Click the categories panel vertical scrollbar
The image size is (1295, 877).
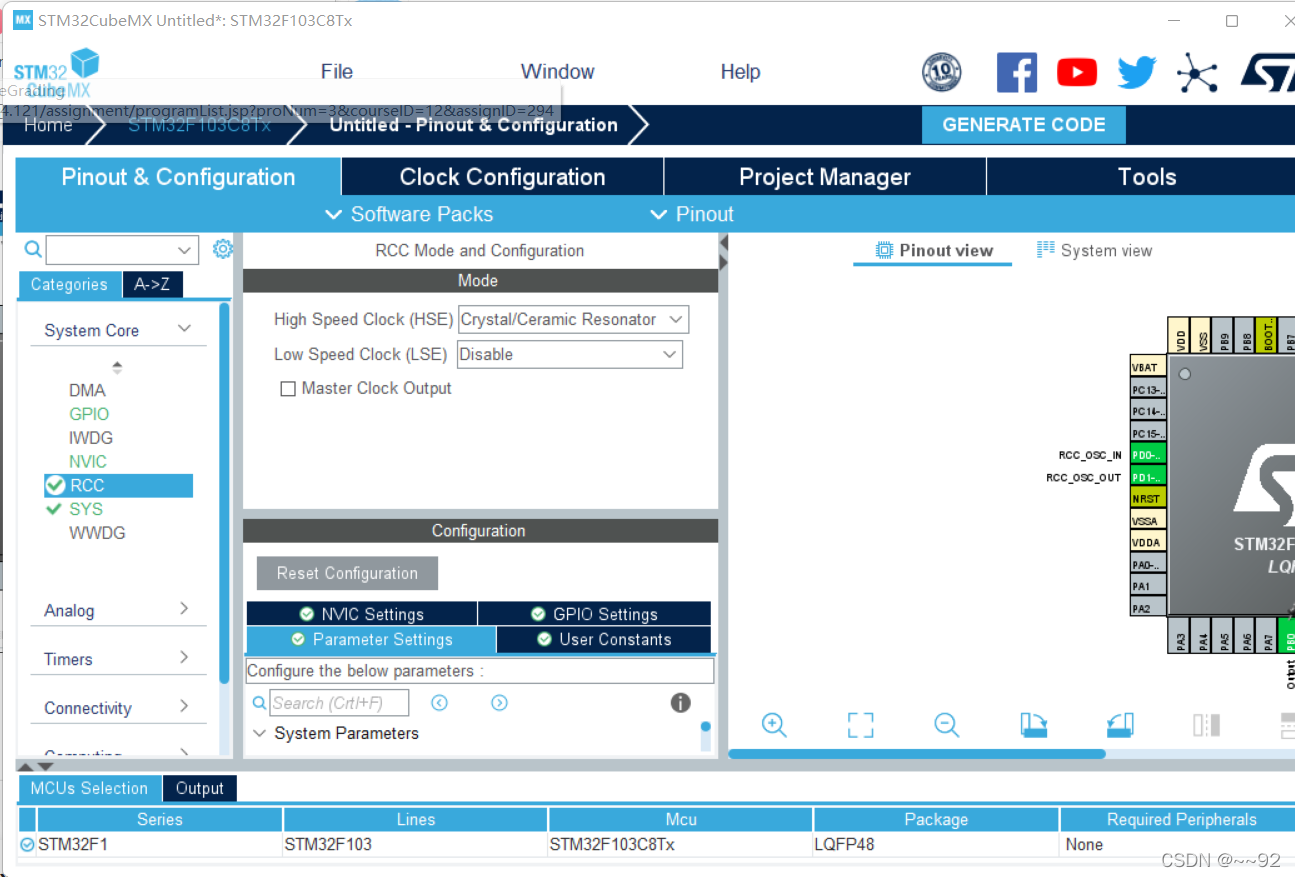(x=224, y=493)
